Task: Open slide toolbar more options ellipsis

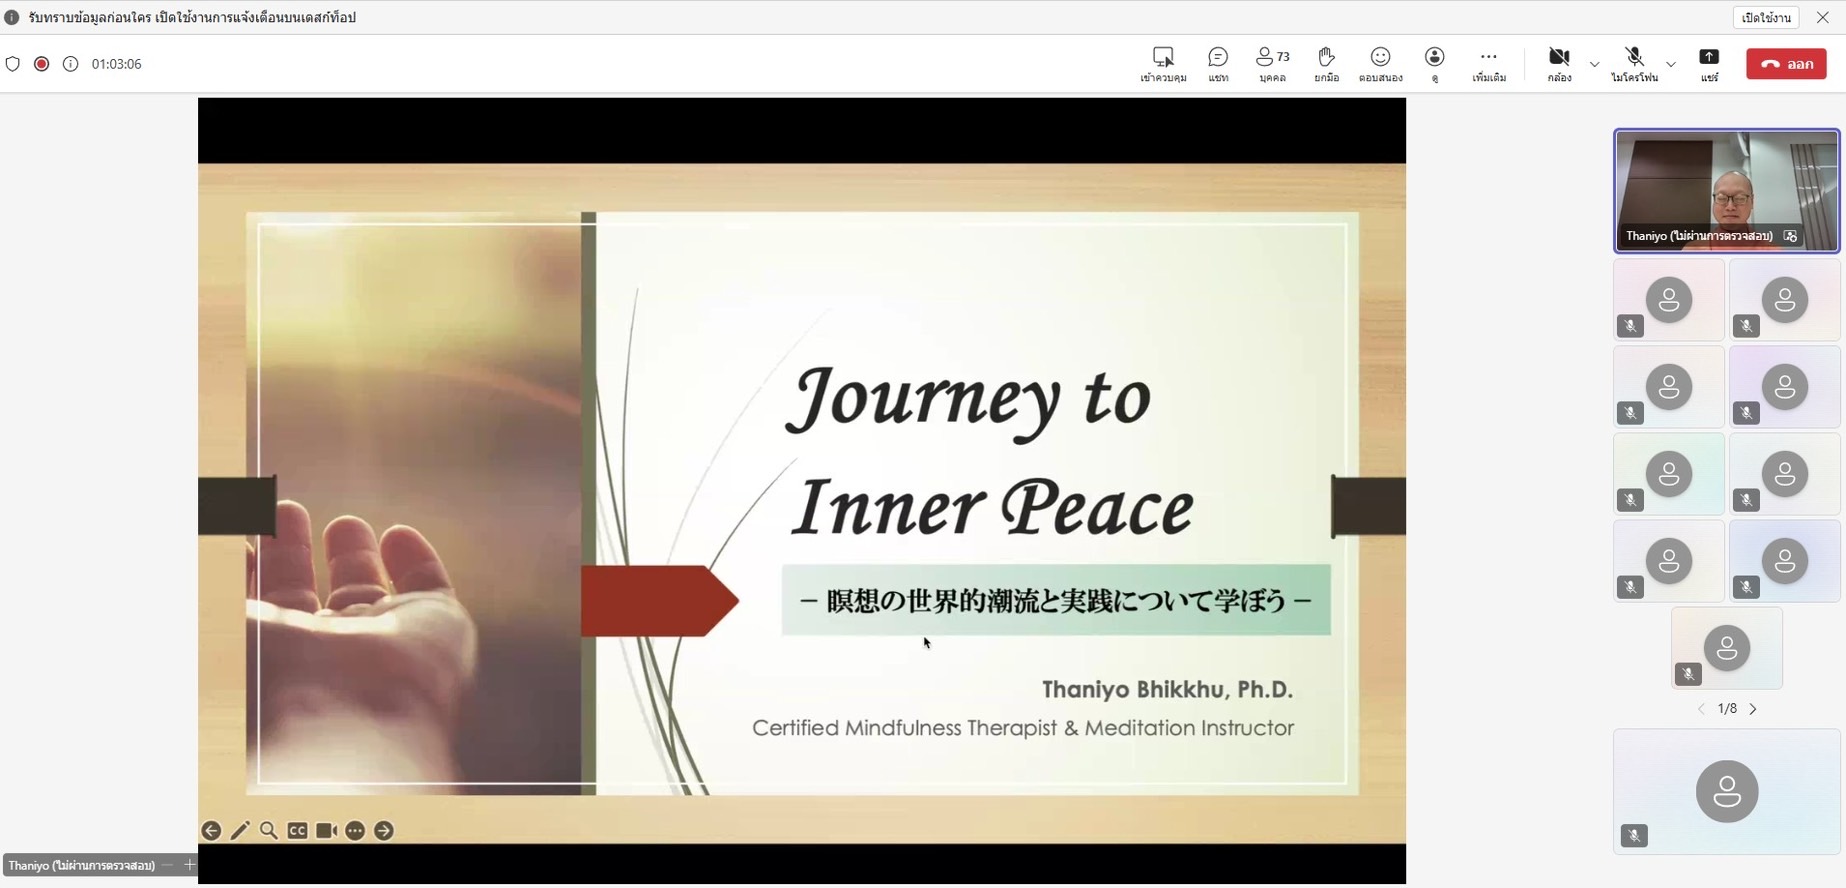Action: (x=355, y=831)
